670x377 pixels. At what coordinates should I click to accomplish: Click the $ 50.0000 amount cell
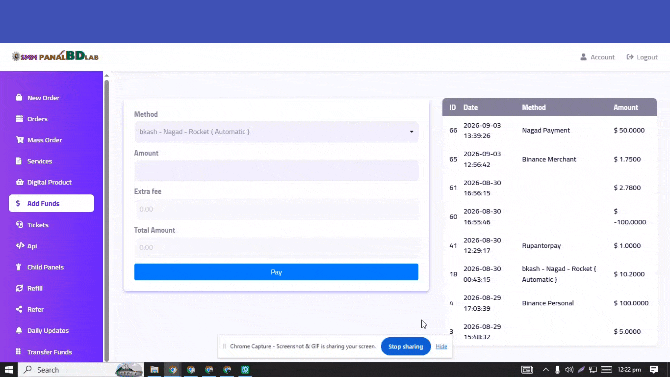(629, 130)
